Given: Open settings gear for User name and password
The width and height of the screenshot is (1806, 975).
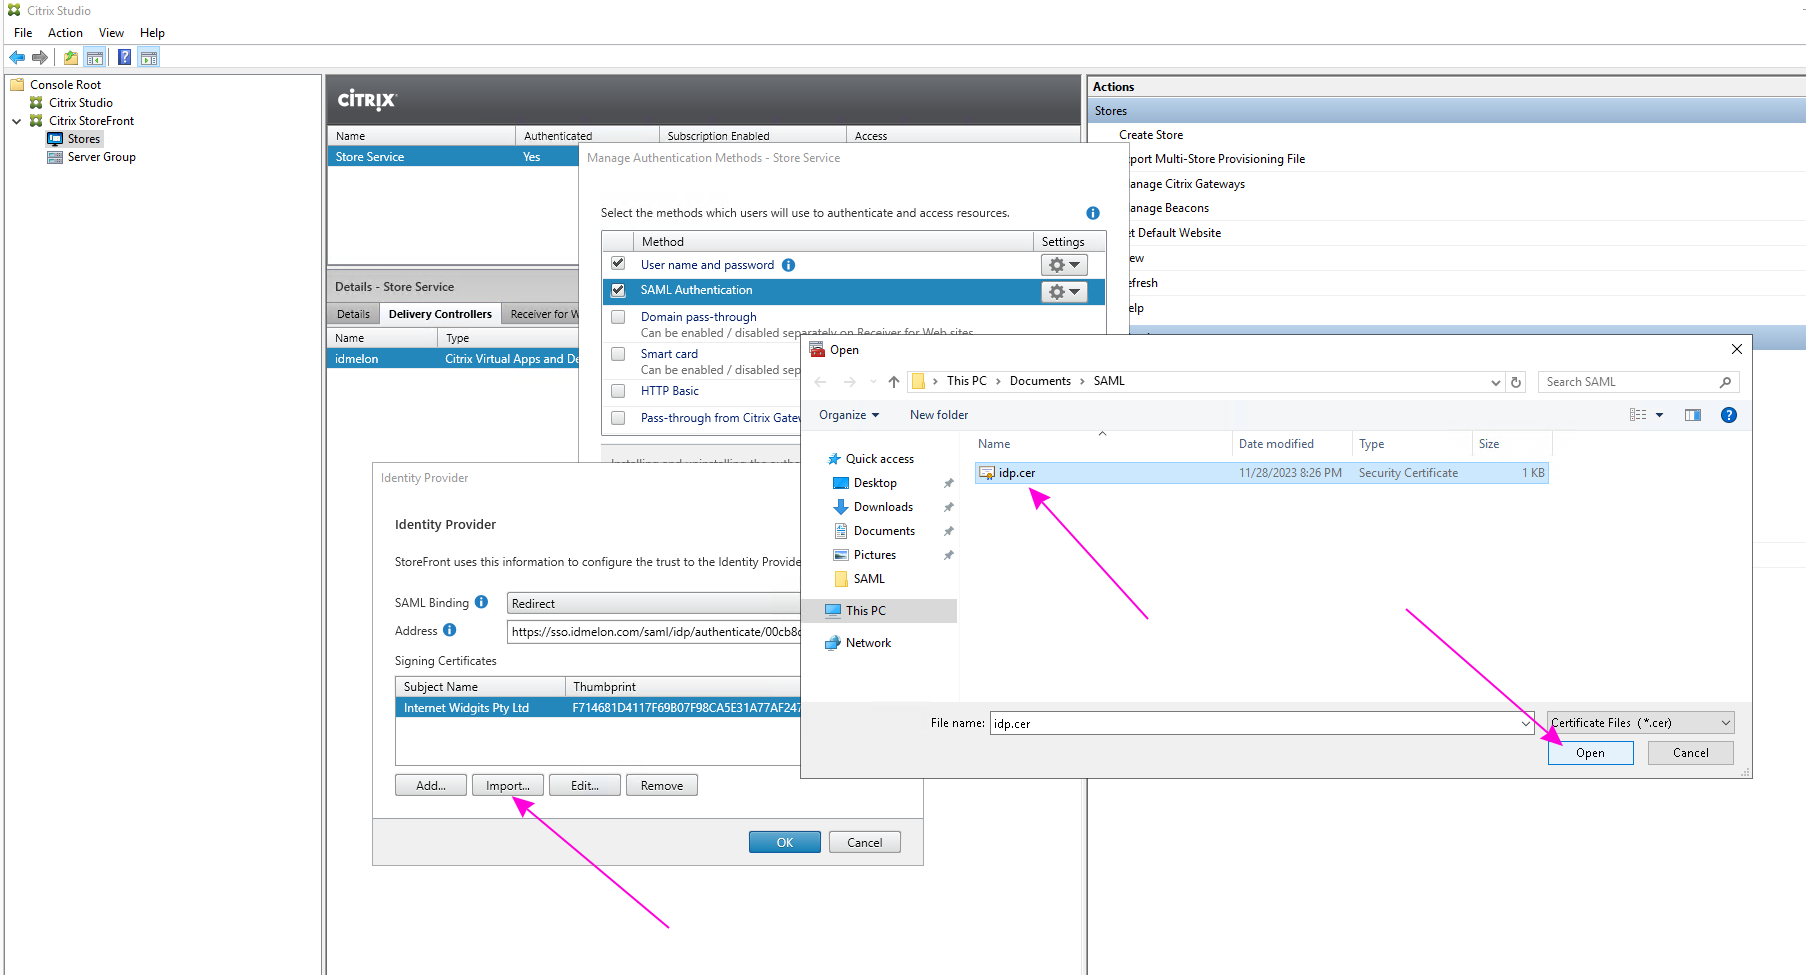Looking at the screenshot, I should pos(1064,265).
